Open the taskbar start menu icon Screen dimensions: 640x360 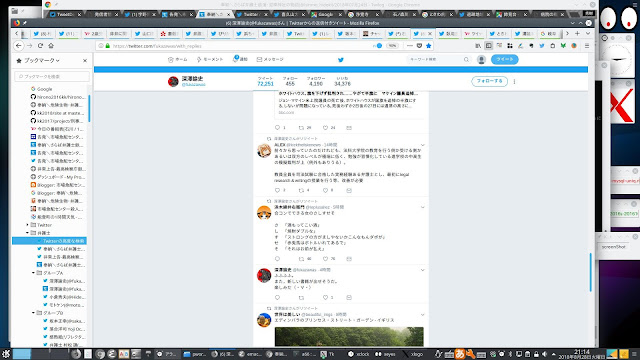coord(6,354)
